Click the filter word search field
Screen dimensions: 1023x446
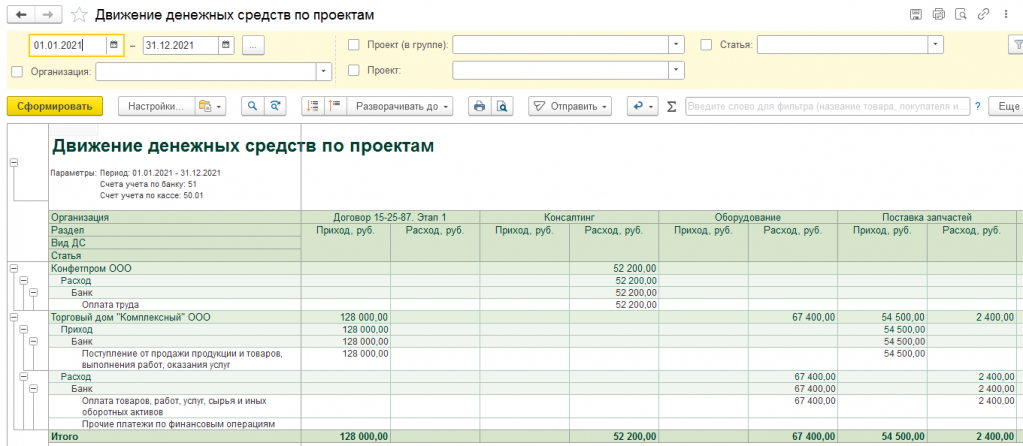(828, 106)
